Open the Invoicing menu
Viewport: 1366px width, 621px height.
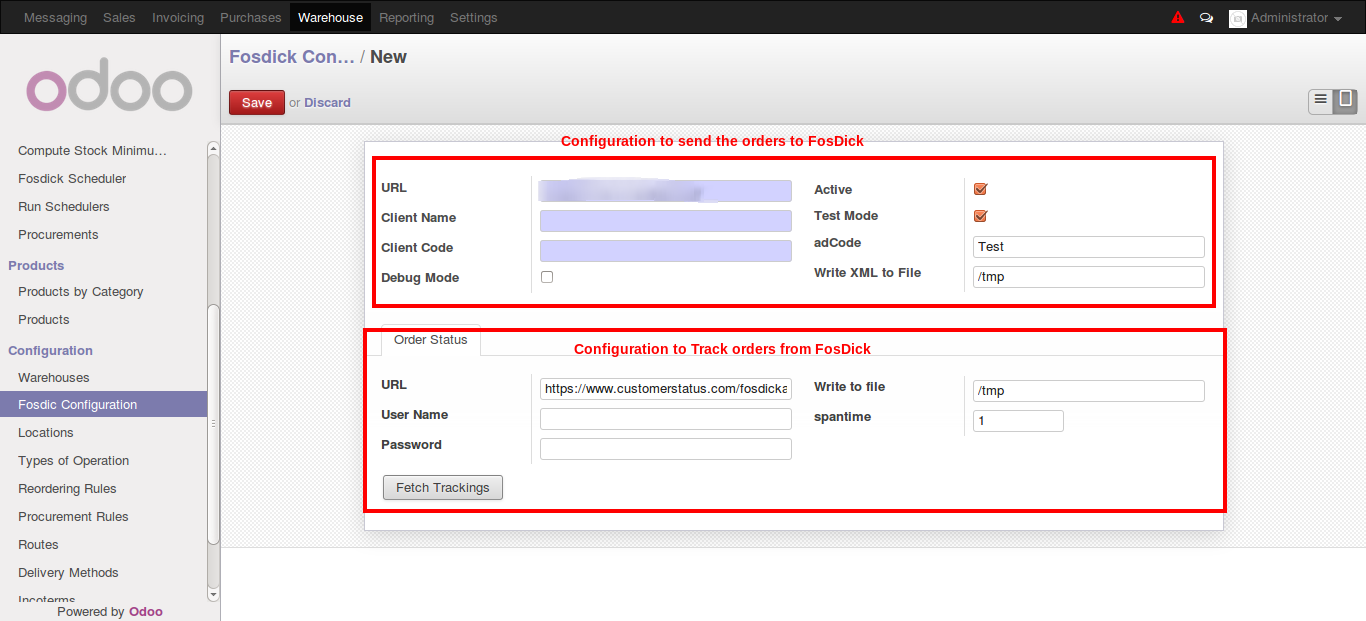(x=178, y=18)
